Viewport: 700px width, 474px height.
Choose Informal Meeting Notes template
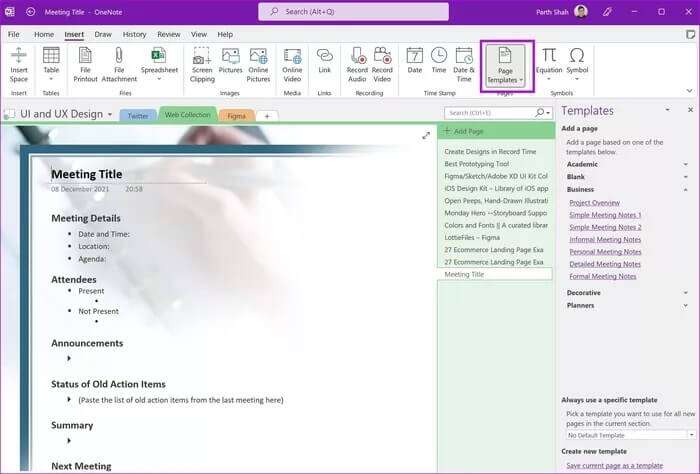pos(605,240)
